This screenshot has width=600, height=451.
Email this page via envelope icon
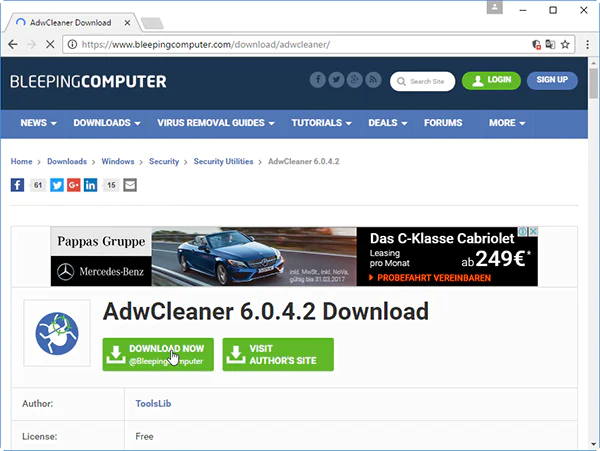[130, 185]
